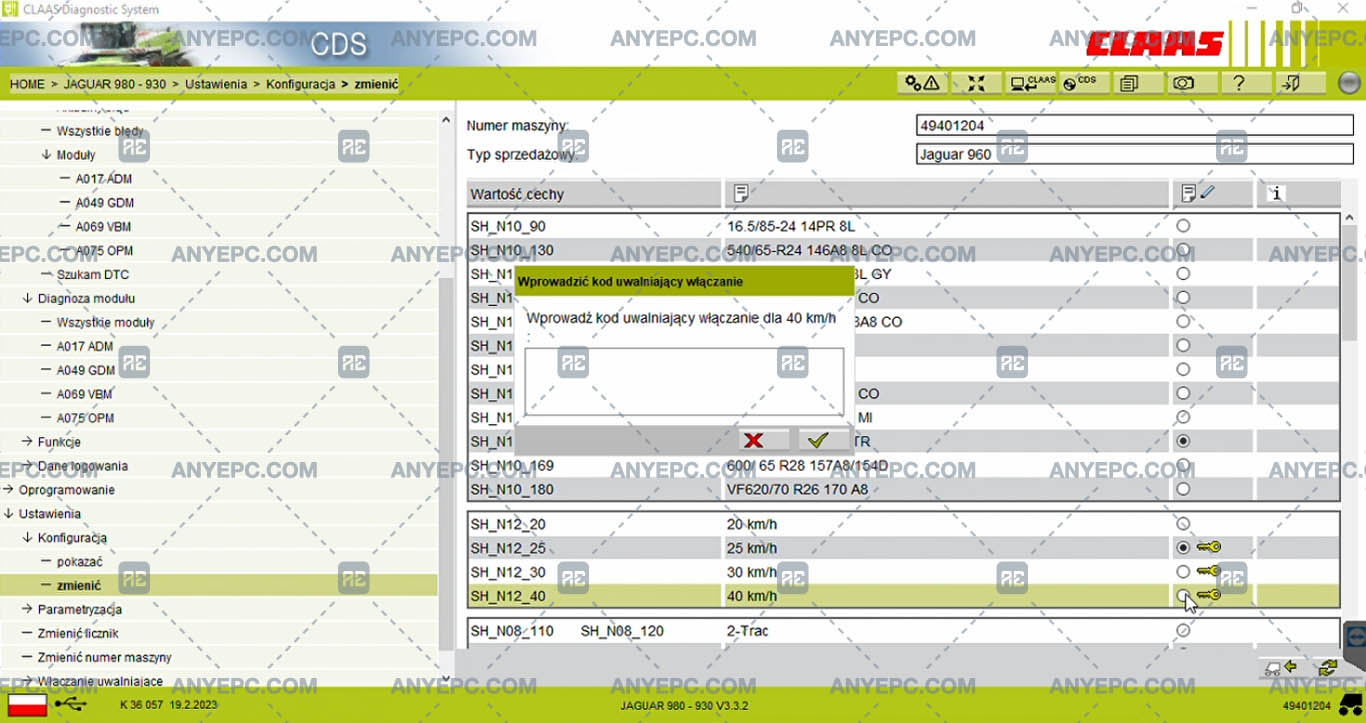Select radio button for SH_N10_90 row
The height and width of the screenshot is (723, 1366).
(x=1183, y=226)
